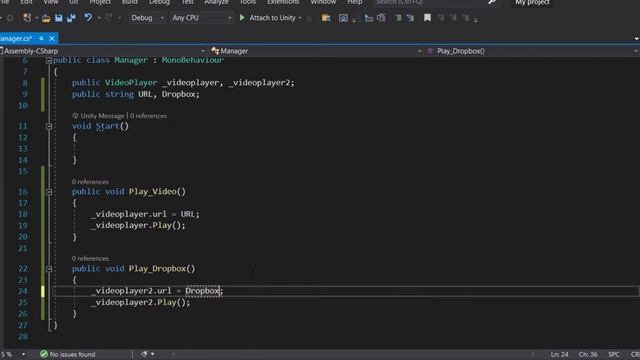Click the decrease indent icon
Screen dimensions: 640x360
point(369,18)
